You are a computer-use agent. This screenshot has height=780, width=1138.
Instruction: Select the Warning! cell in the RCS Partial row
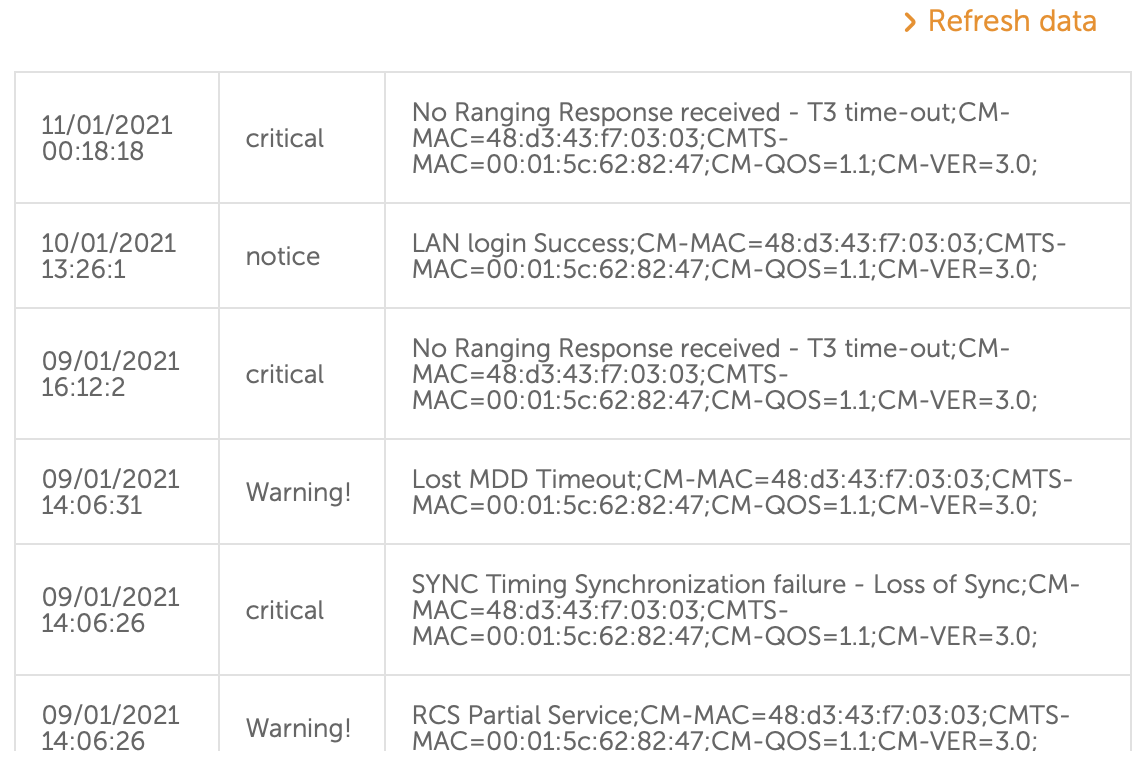point(298,728)
